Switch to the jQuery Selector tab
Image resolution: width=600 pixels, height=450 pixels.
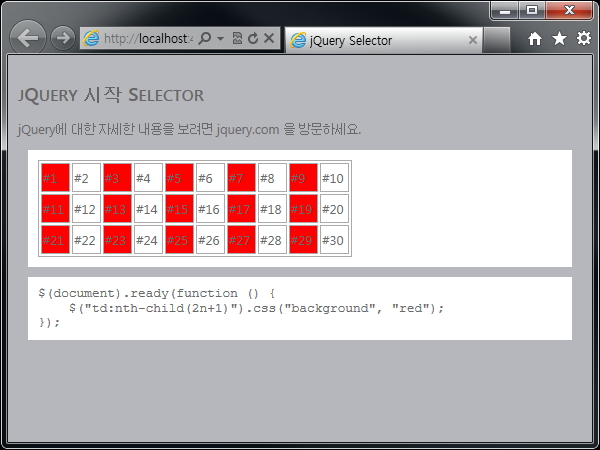tap(384, 40)
